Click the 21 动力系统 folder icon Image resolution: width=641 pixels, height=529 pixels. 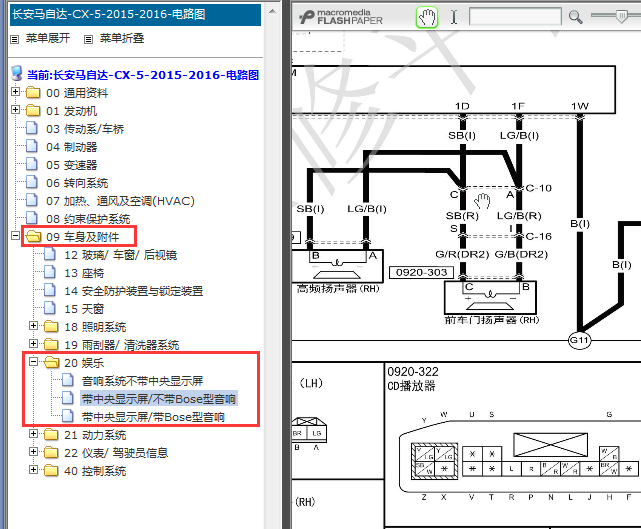[x=51, y=434]
